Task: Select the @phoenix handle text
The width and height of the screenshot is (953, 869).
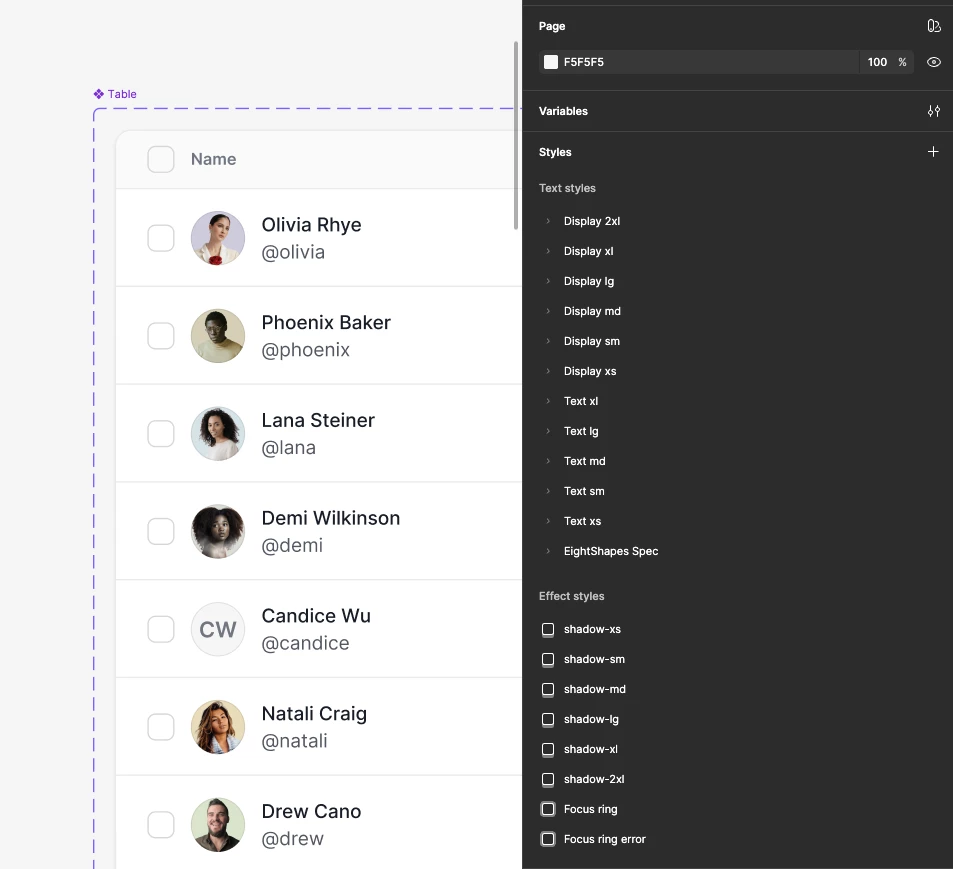Action: 306,350
